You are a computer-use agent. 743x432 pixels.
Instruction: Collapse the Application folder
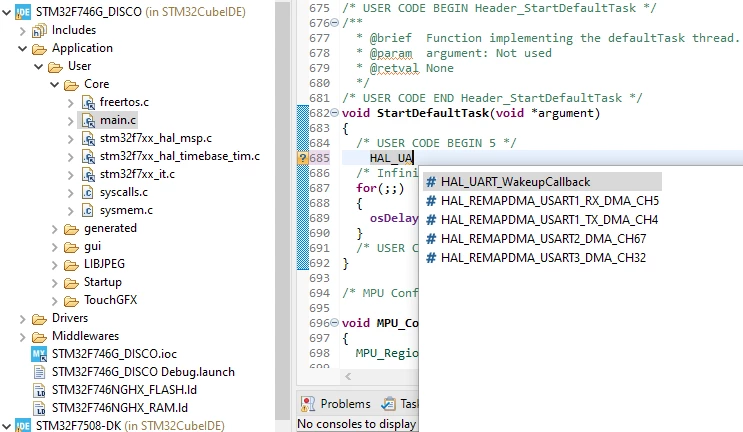[x=22, y=48]
